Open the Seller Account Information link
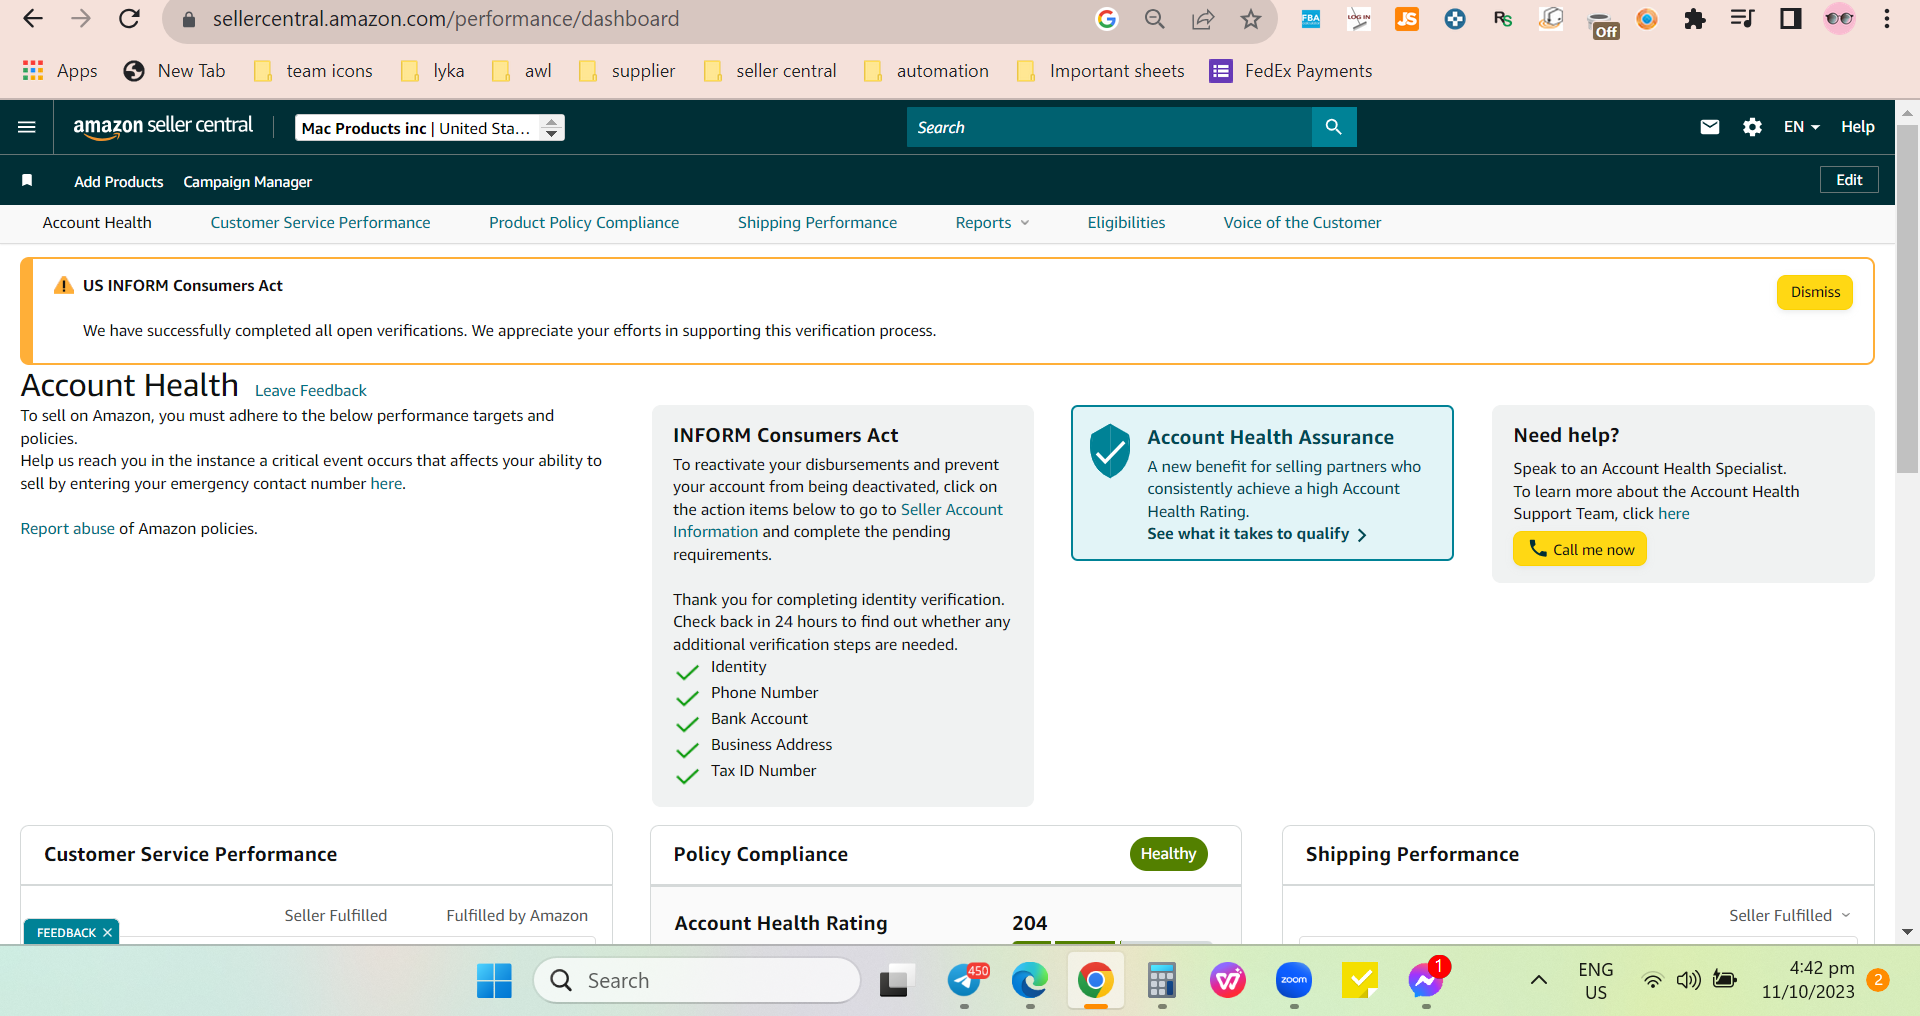 tap(838, 521)
